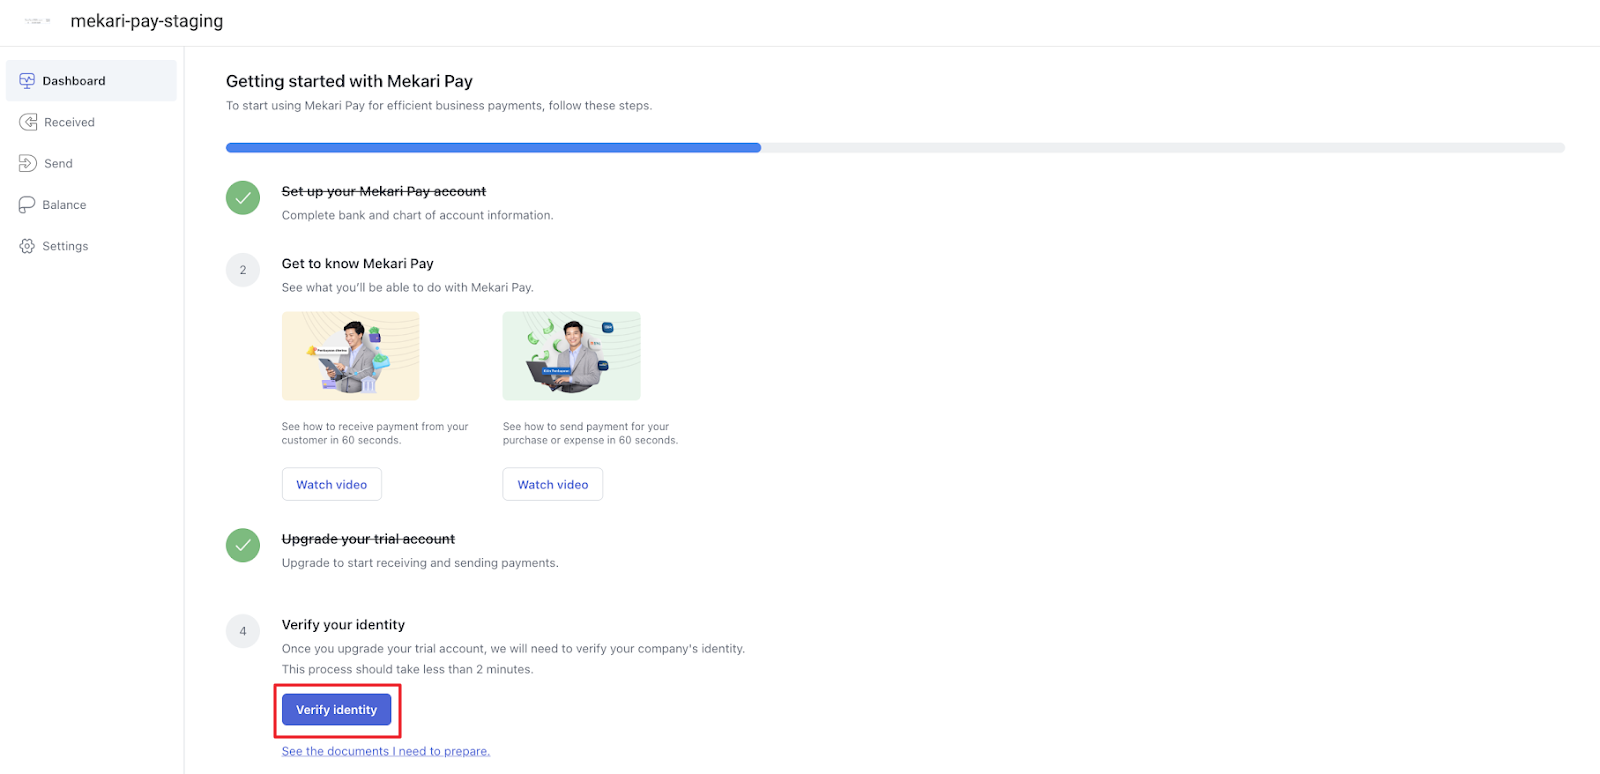Click the company logo beside mekari-pay-staging

click(x=37, y=21)
